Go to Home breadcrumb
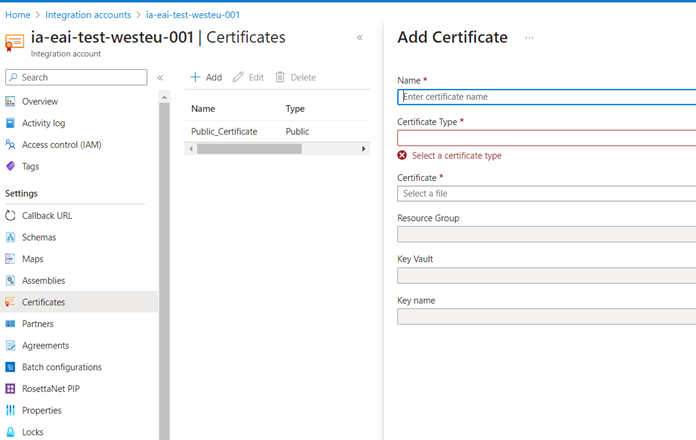The image size is (696, 440). (x=18, y=15)
